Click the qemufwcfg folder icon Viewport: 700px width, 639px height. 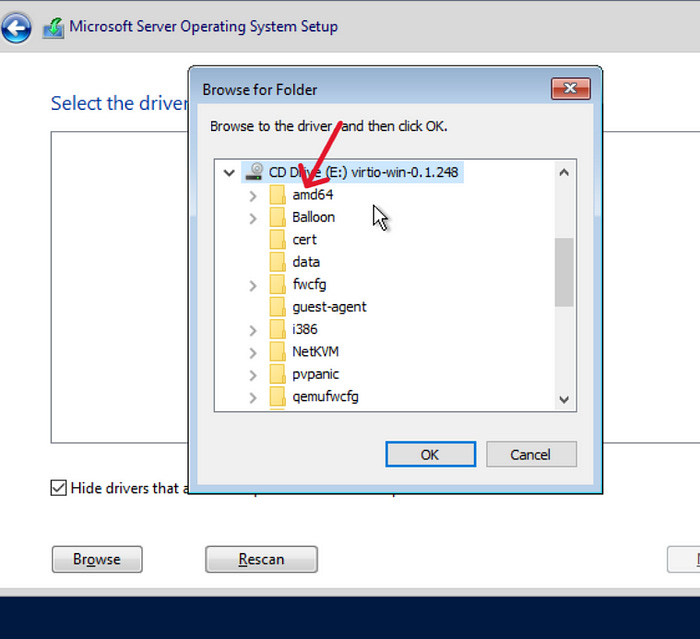point(277,397)
